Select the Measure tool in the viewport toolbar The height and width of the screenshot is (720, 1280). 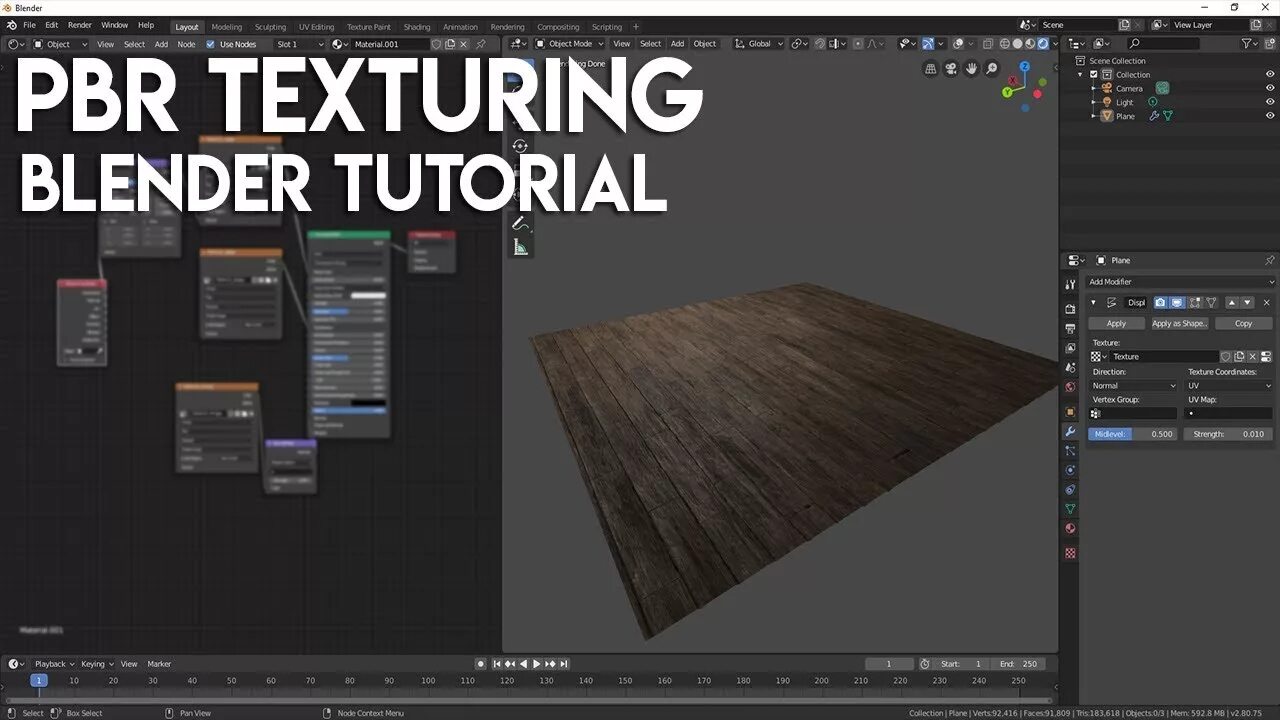[x=520, y=246]
